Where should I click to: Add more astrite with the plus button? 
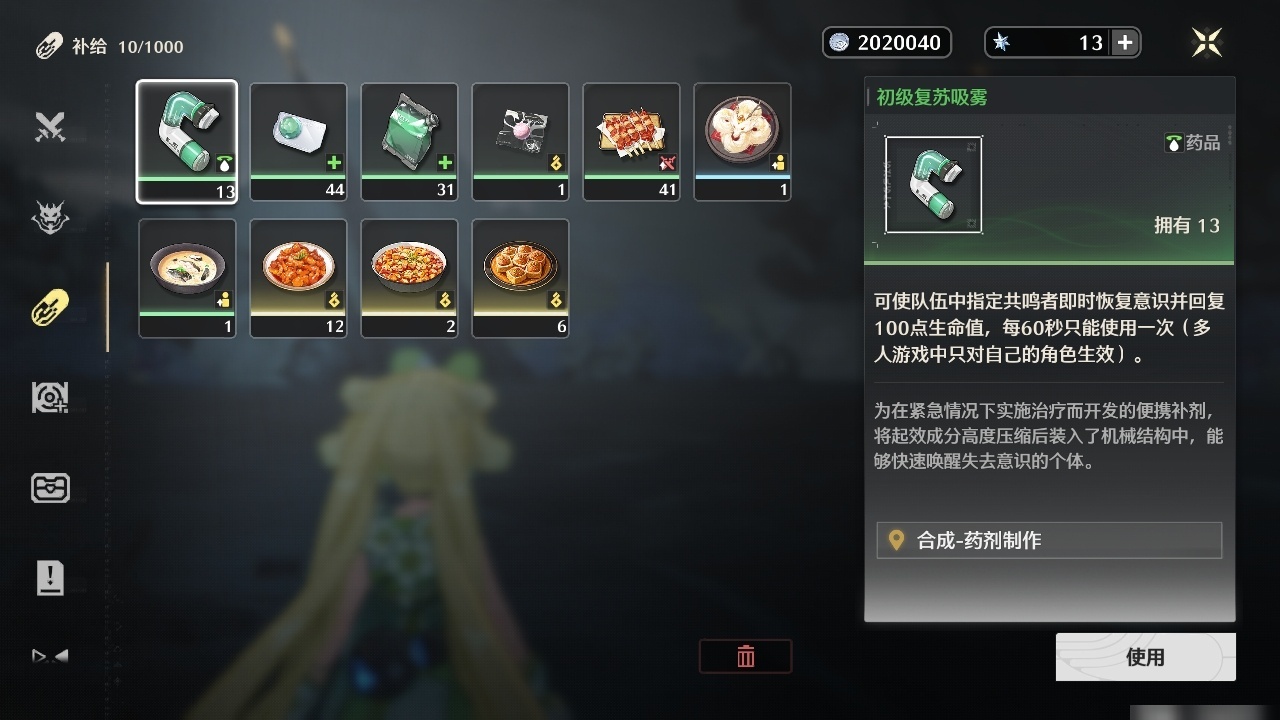1125,42
